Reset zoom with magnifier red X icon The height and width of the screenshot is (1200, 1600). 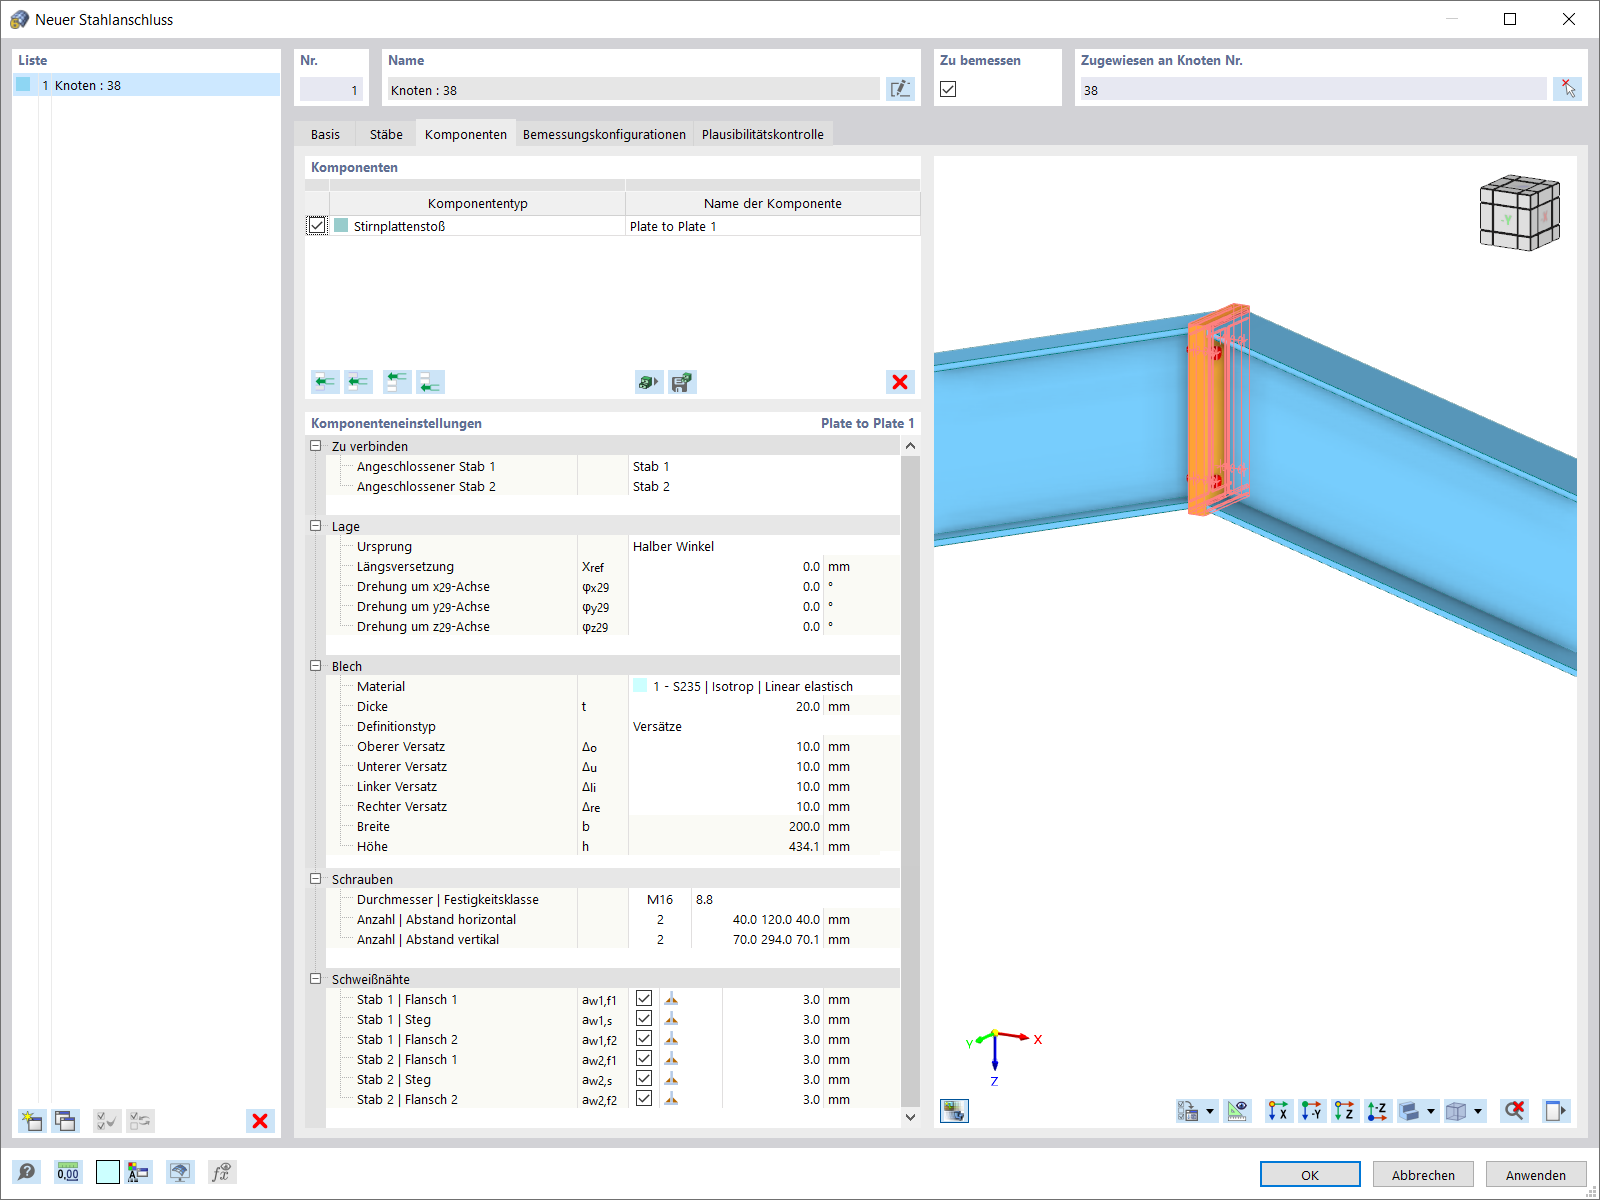tap(1514, 1110)
